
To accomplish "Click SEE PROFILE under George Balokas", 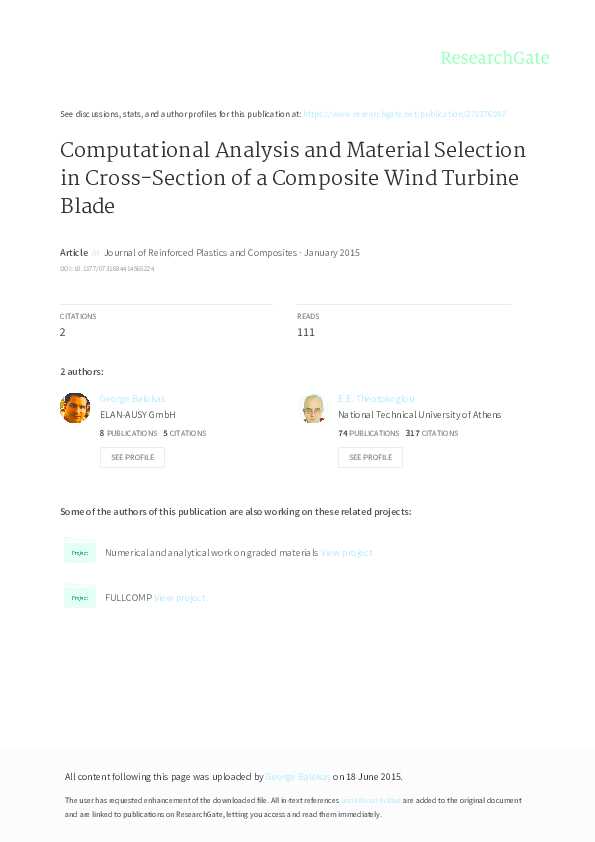I will point(132,457).
